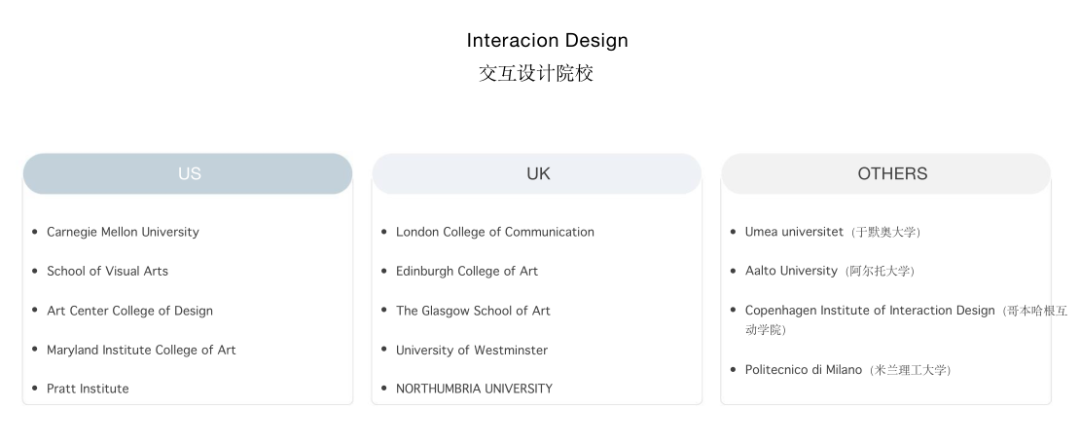Click Politecnico di Milano entry
1080x445 pixels.
(x=803, y=370)
